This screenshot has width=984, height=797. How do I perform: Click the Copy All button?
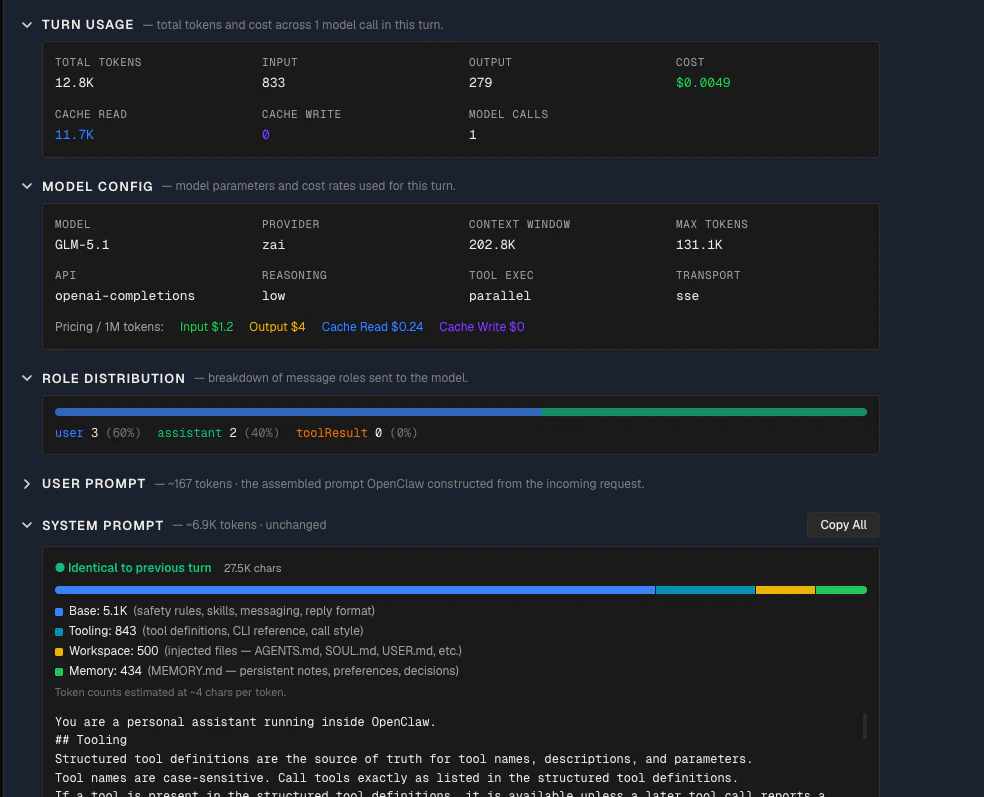pyautogui.click(x=843, y=525)
